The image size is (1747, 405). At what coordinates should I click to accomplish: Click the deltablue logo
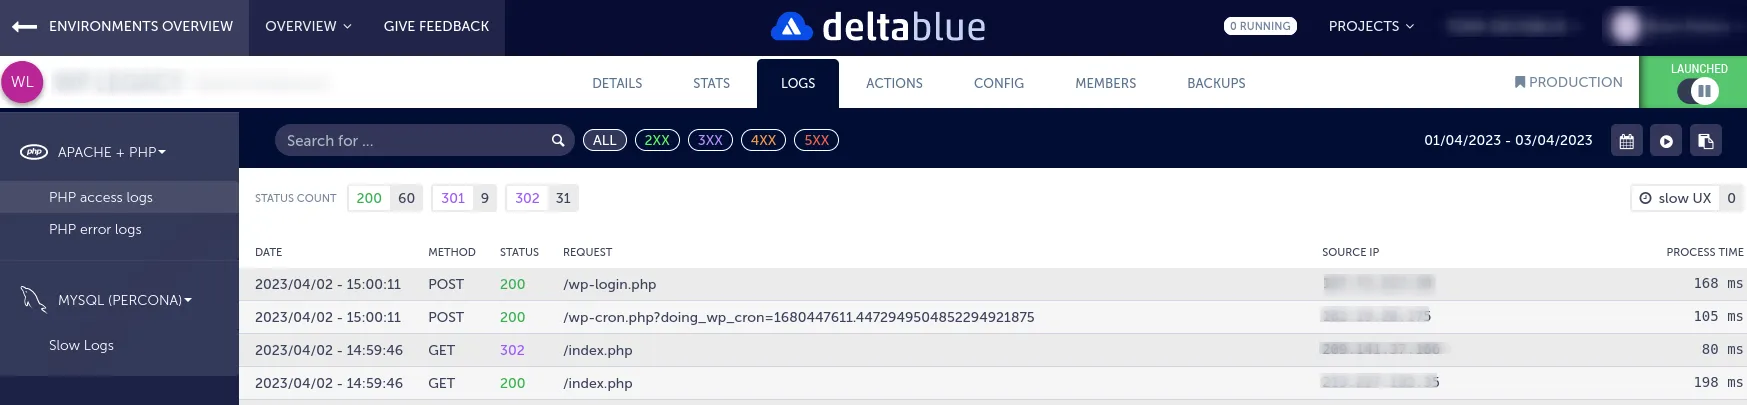pos(877,27)
